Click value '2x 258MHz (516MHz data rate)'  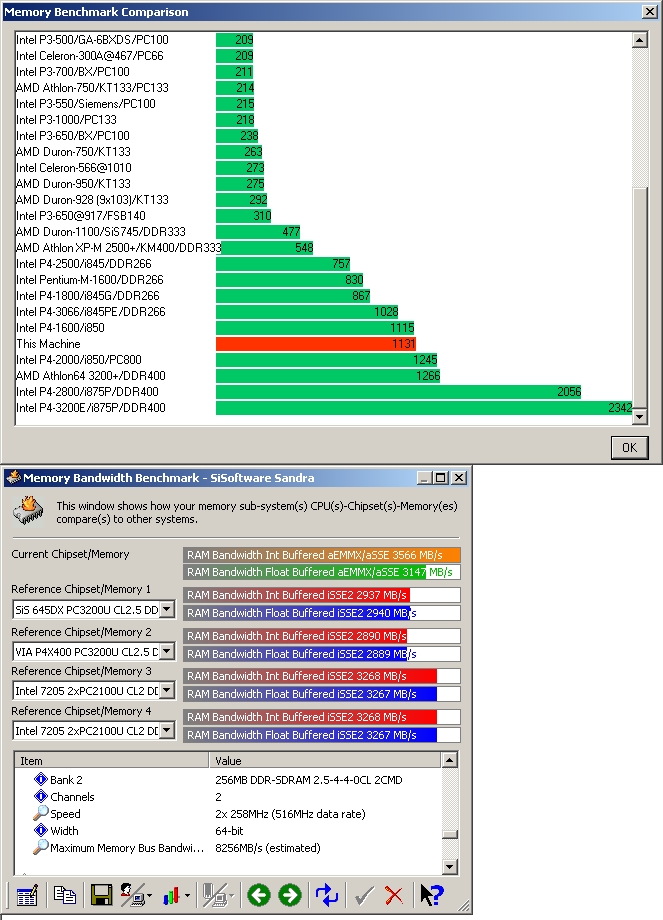tap(290, 814)
